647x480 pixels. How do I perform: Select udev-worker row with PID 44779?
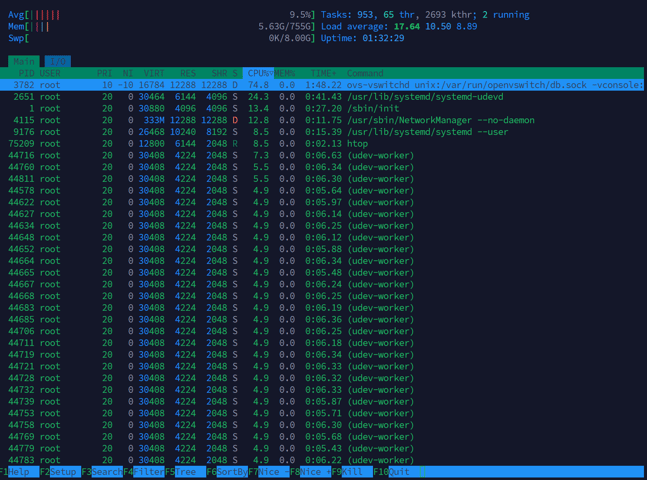(322, 448)
